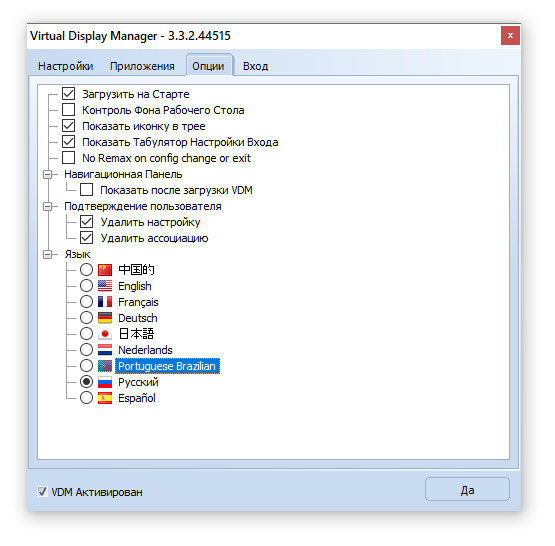
Task: Click the Spanish flag icon
Action: (x=105, y=398)
